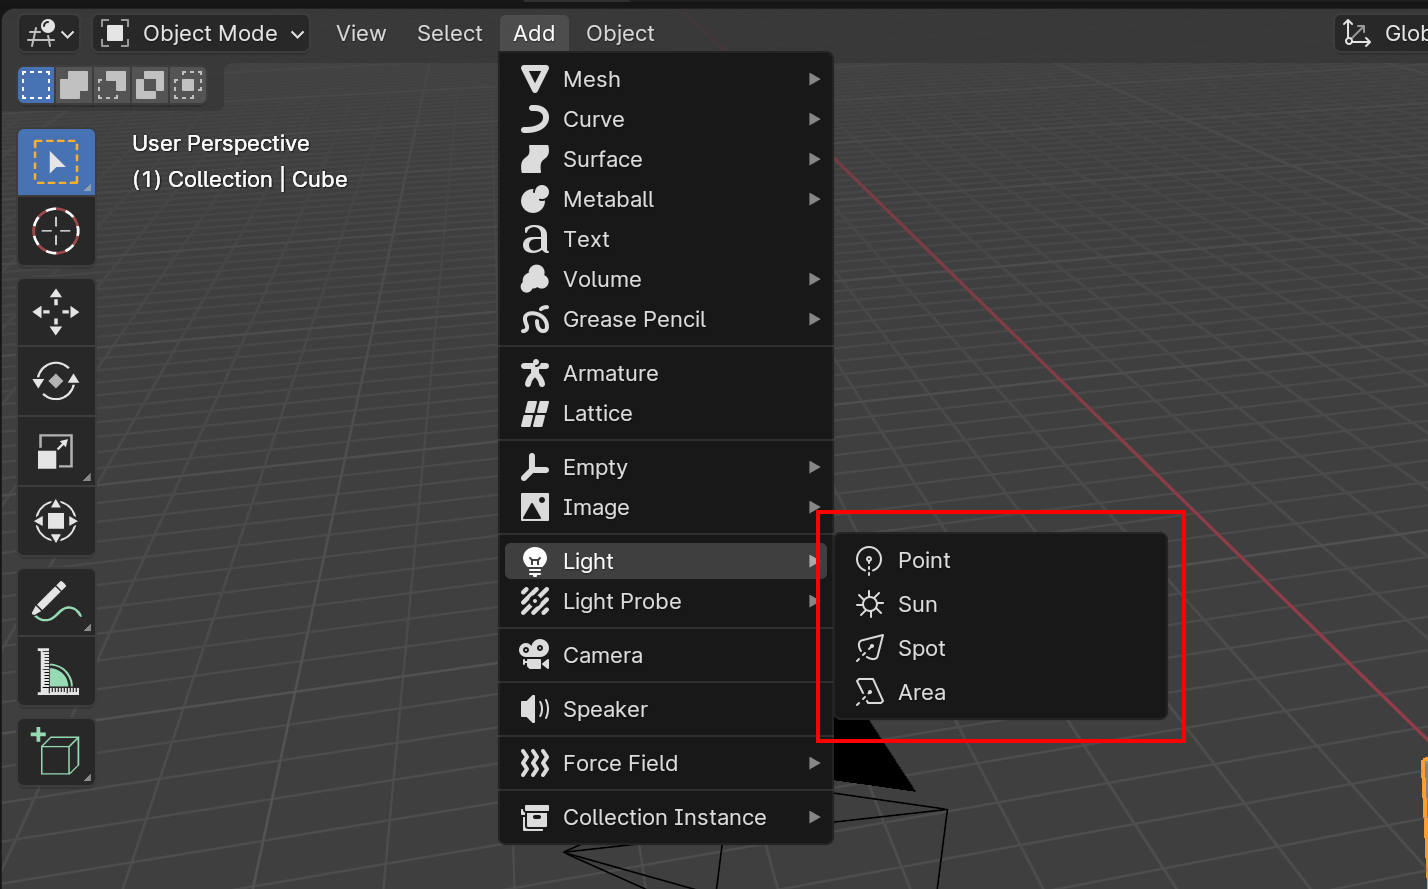Select the Transform tool
The width and height of the screenshot is (1428, 889).
coord(56,521)
